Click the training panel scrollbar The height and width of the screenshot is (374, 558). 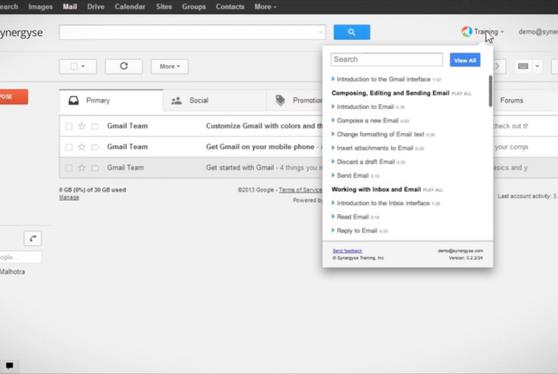point(490,91)
